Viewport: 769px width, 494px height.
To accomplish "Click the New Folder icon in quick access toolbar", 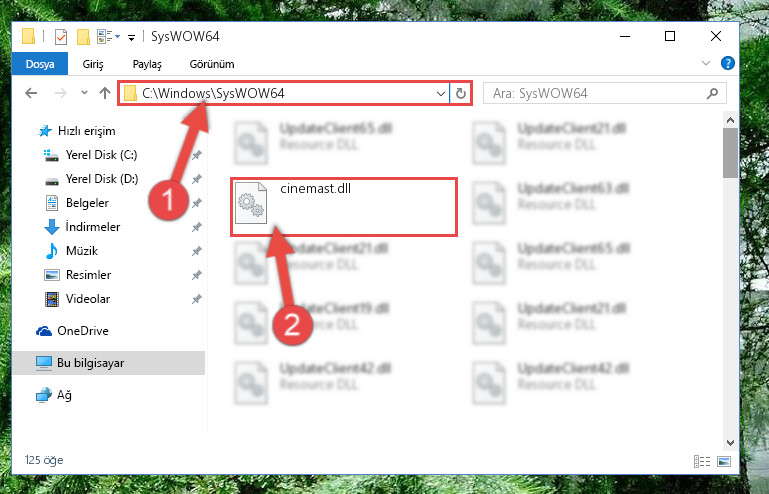I will 83,37.
